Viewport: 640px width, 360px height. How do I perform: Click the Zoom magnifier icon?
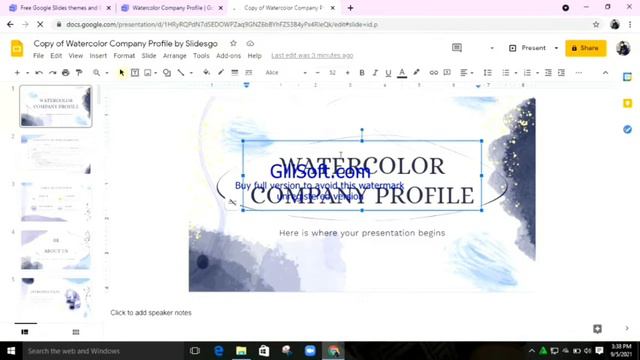pos(96,73)
